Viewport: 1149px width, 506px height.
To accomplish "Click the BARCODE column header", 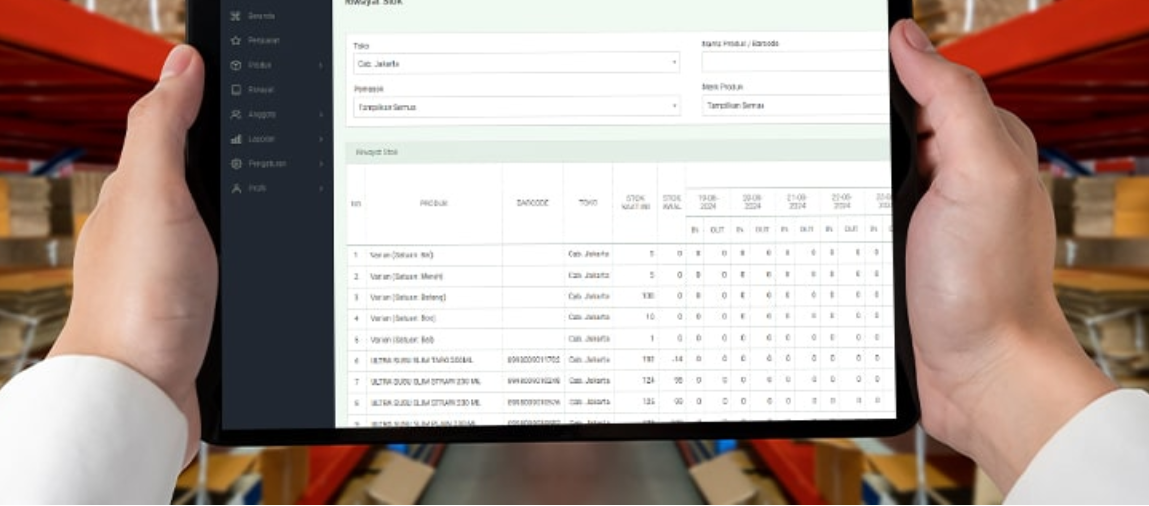I will (x=532, y=203).
